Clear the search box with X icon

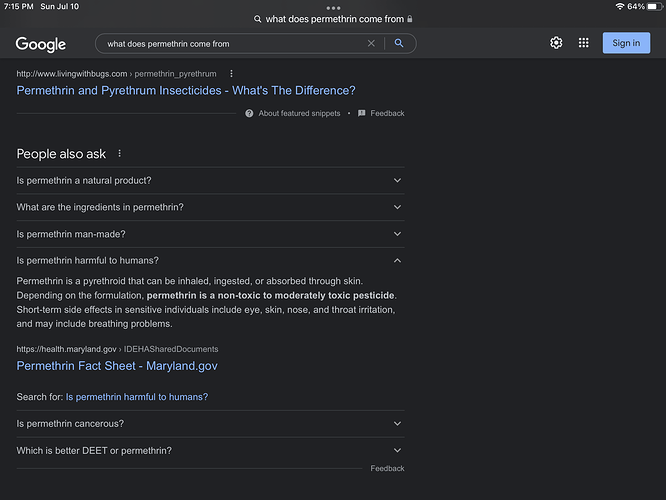point(371,43)
